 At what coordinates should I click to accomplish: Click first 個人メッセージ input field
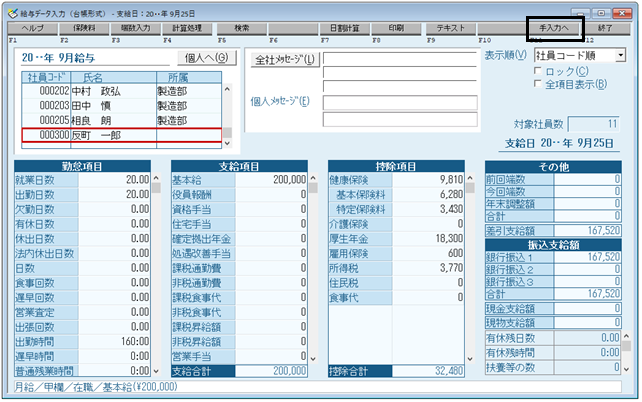[400, 102]
